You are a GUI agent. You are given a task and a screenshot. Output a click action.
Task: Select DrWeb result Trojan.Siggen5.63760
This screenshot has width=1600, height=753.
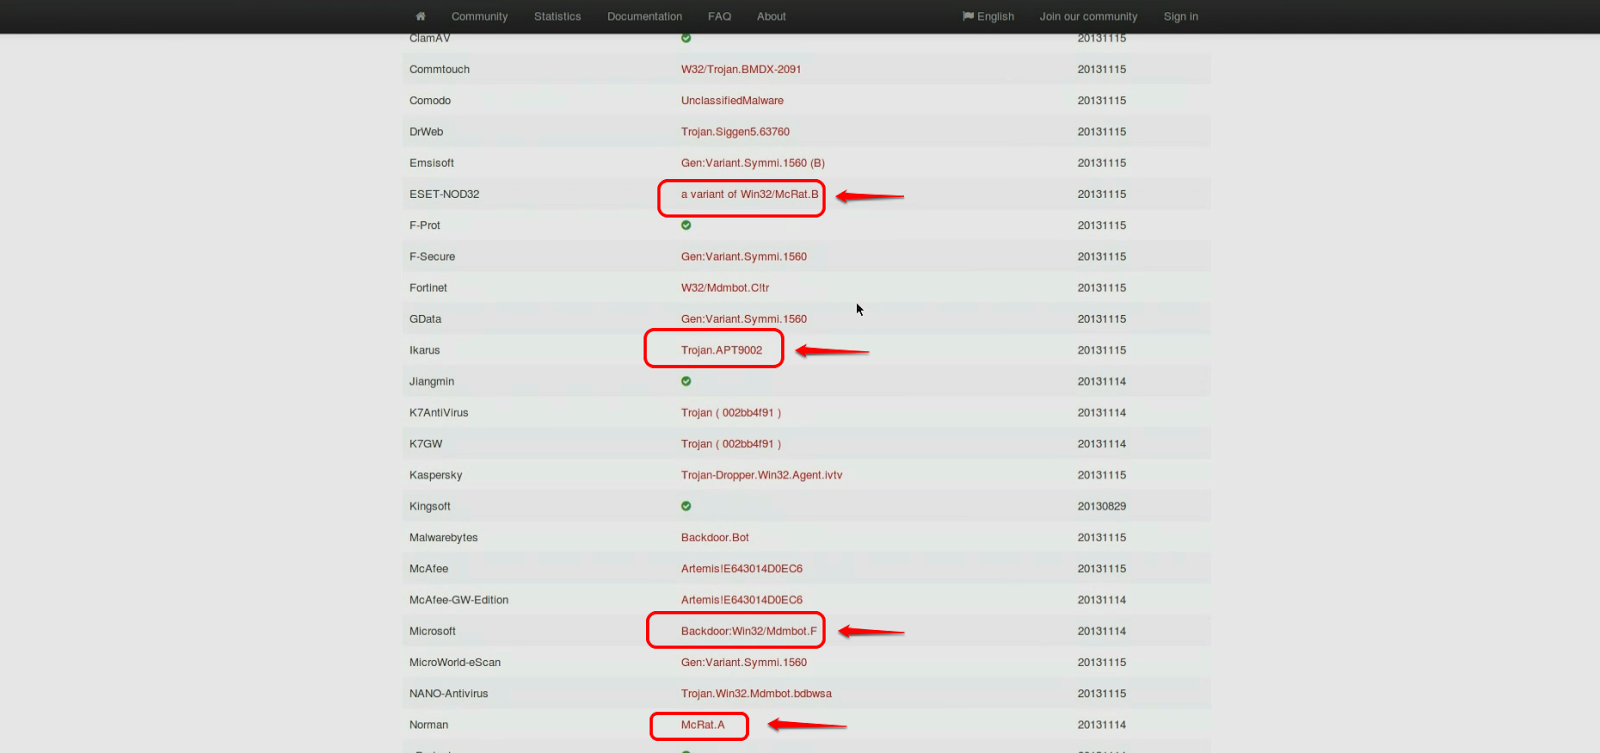coord(735,131)
